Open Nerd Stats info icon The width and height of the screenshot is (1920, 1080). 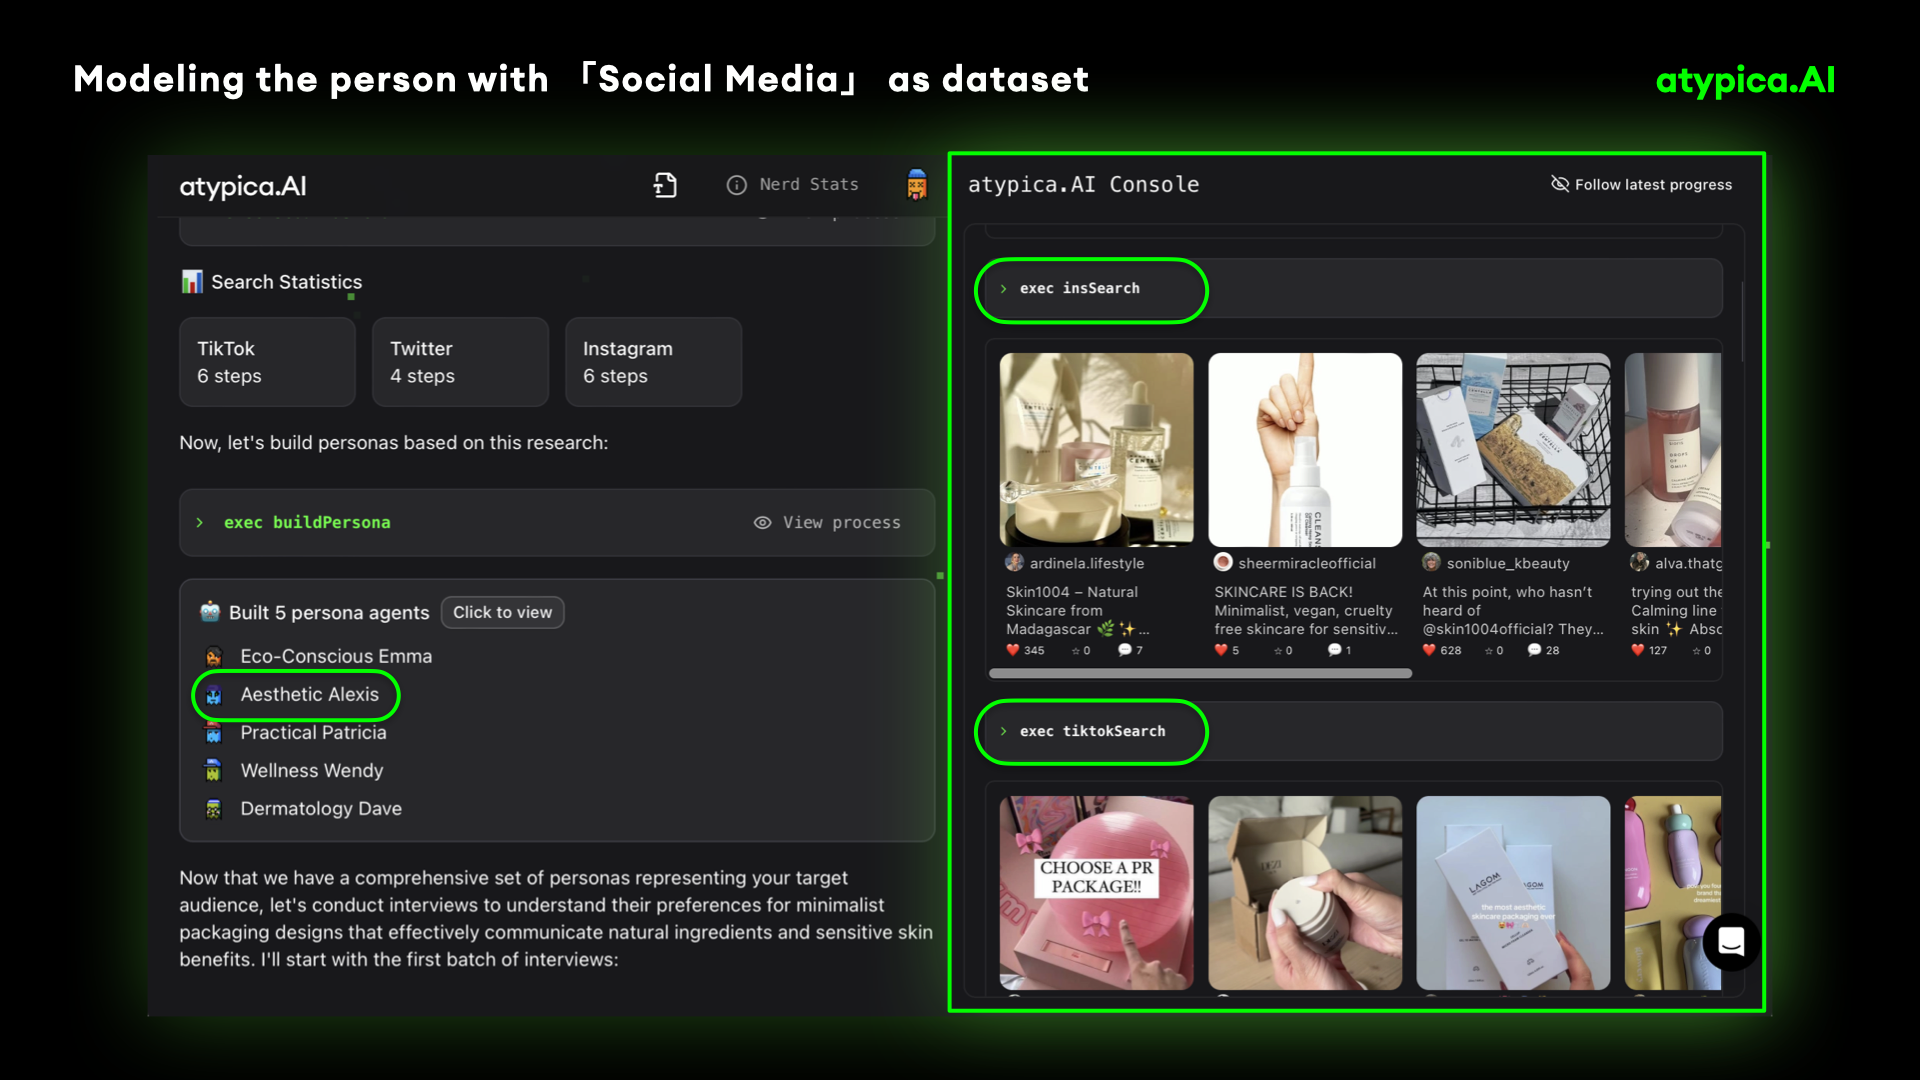click(737, 185)
